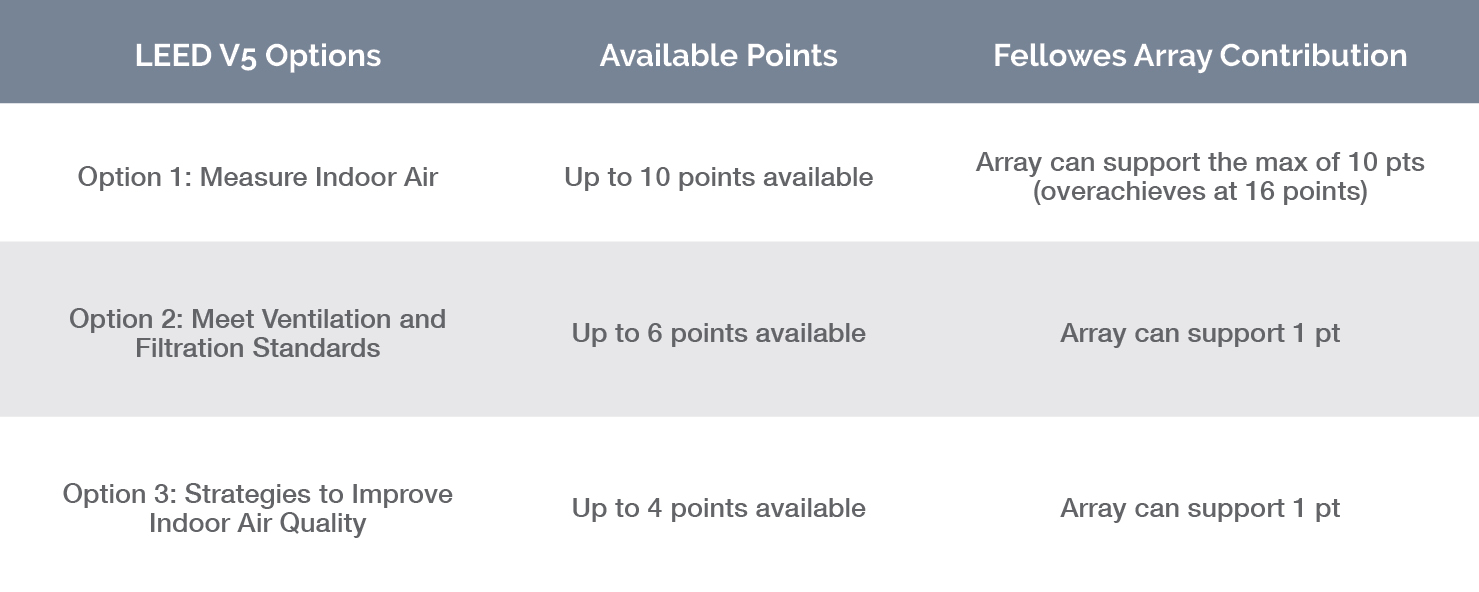Image resolution: width=1479 pixels, height=592 pixels.
Task: Click Array can support 1 pt in Option 2 row
Action: click(1200, 333)
